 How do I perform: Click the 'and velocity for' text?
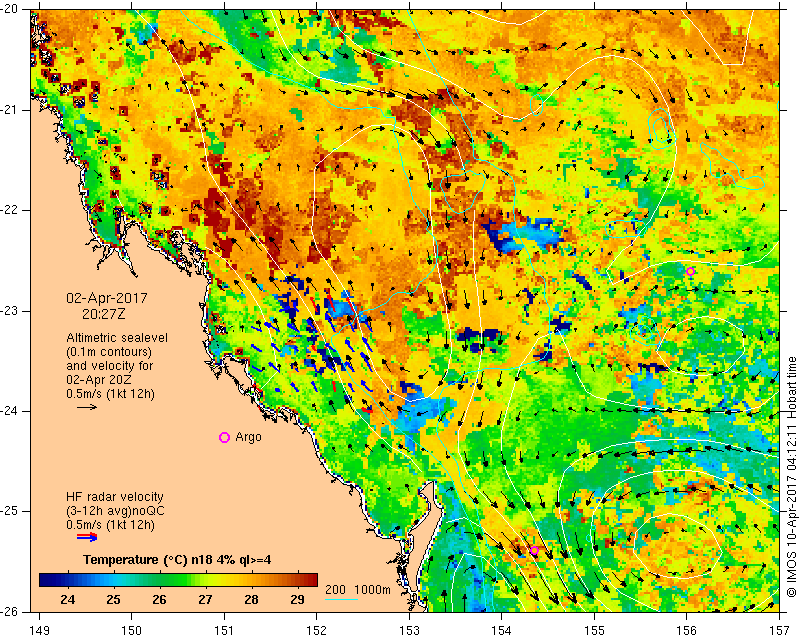coord(109,366)
